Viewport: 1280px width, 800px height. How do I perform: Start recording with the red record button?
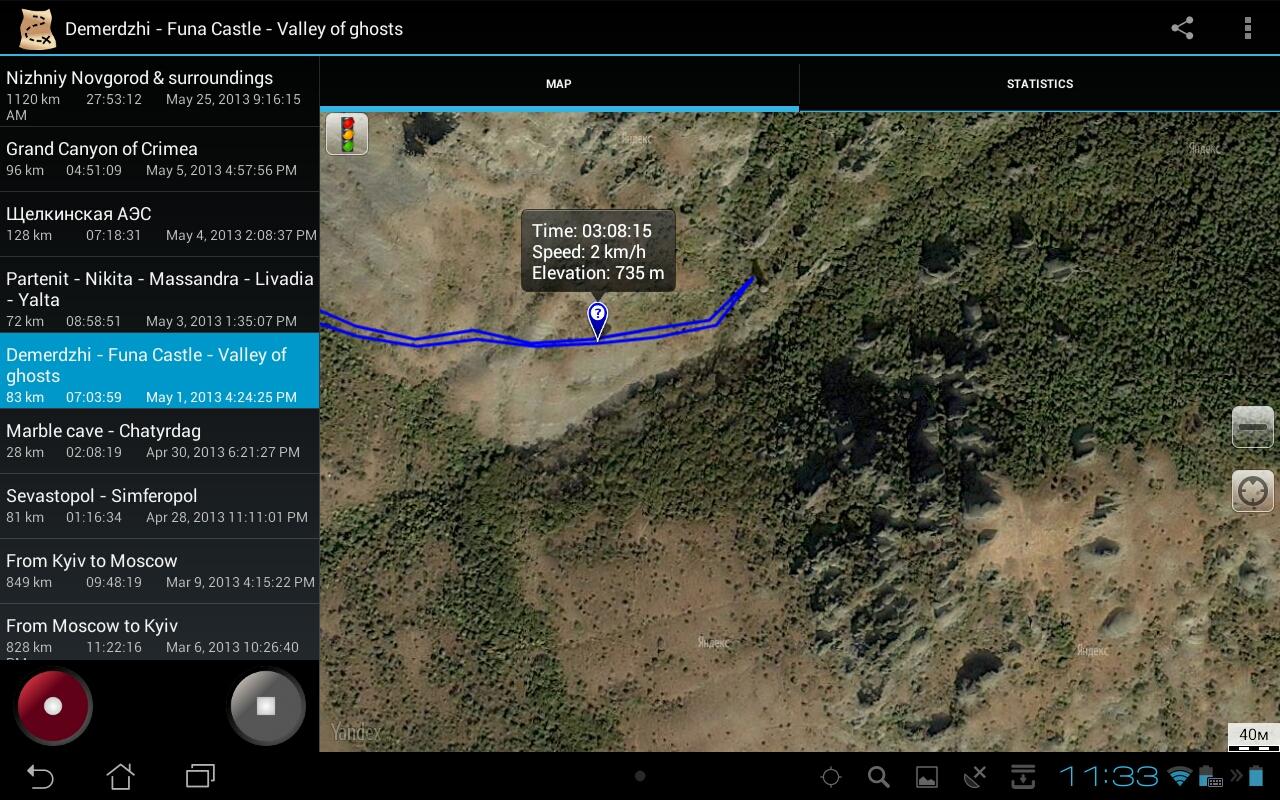click(x=53, y=706)
